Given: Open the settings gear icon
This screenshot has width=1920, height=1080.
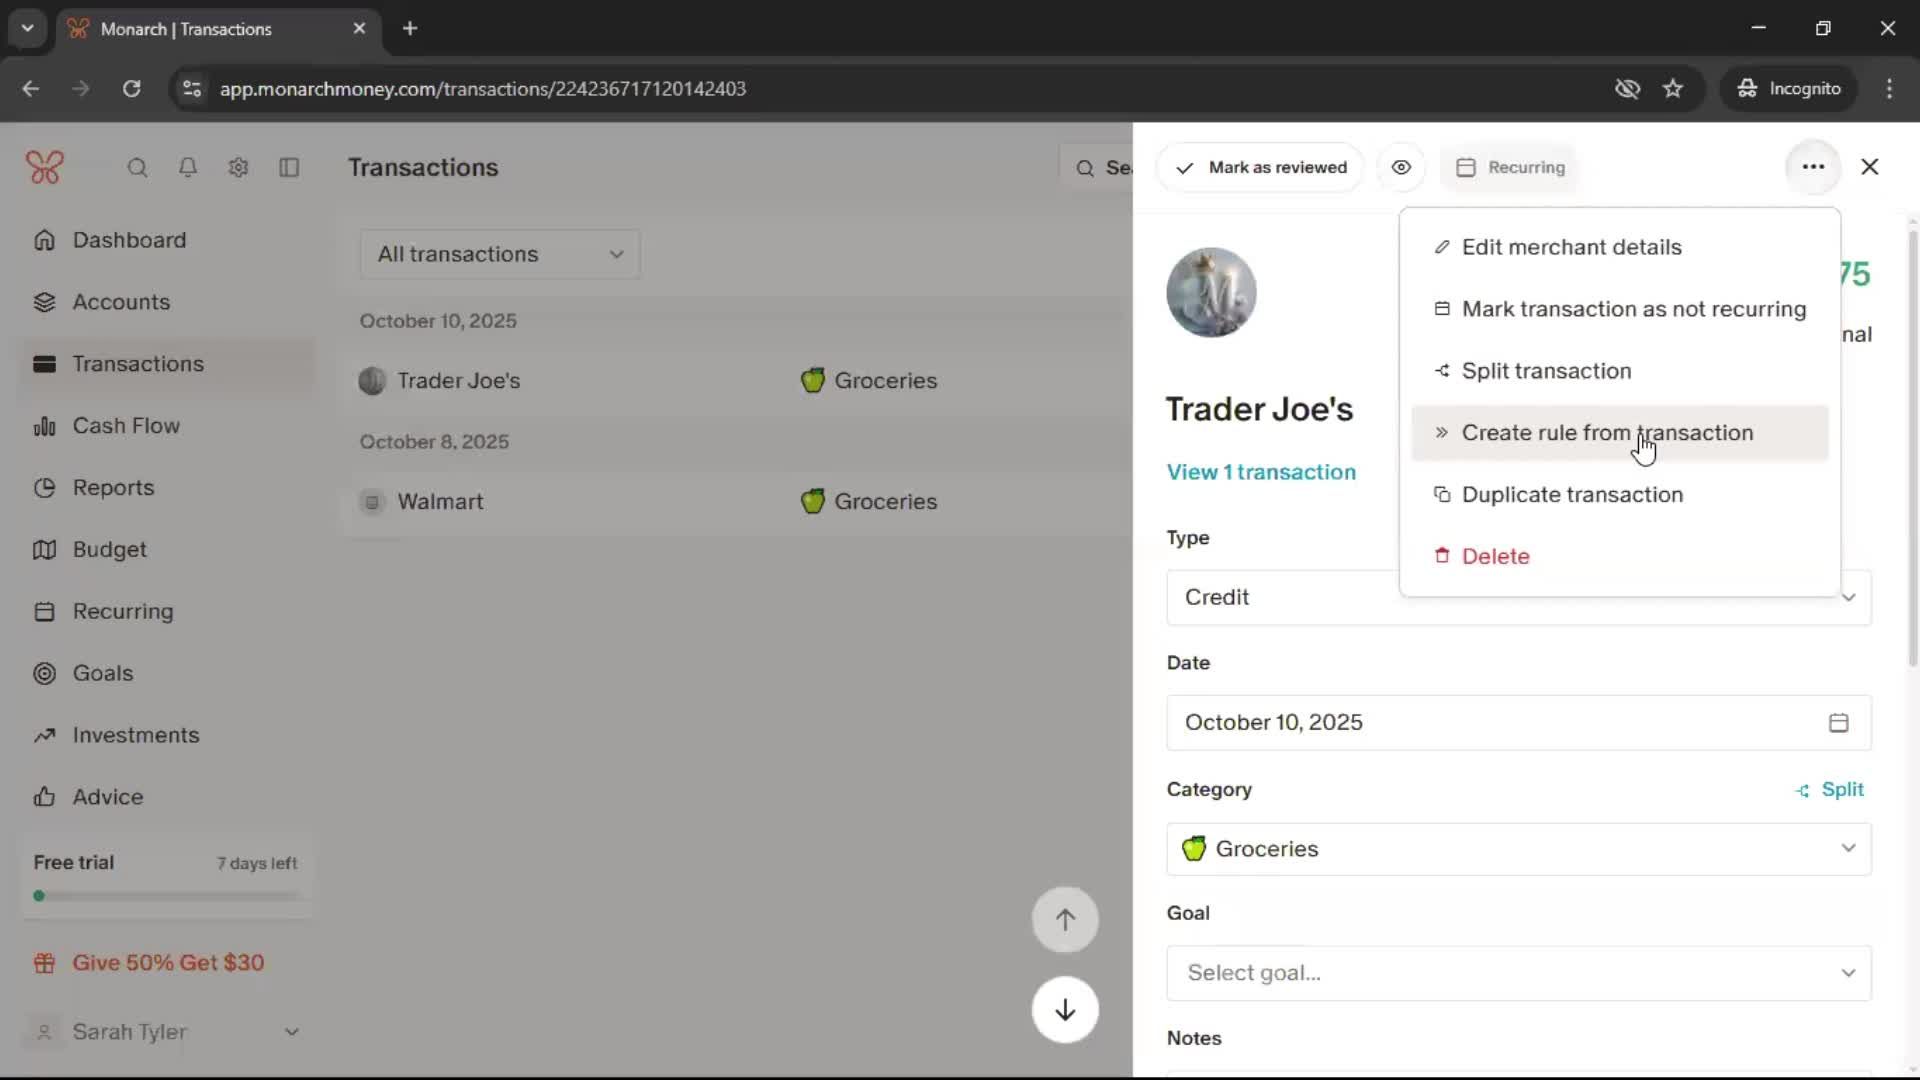Looking at the screenshot, I should (x=238, y=168).
